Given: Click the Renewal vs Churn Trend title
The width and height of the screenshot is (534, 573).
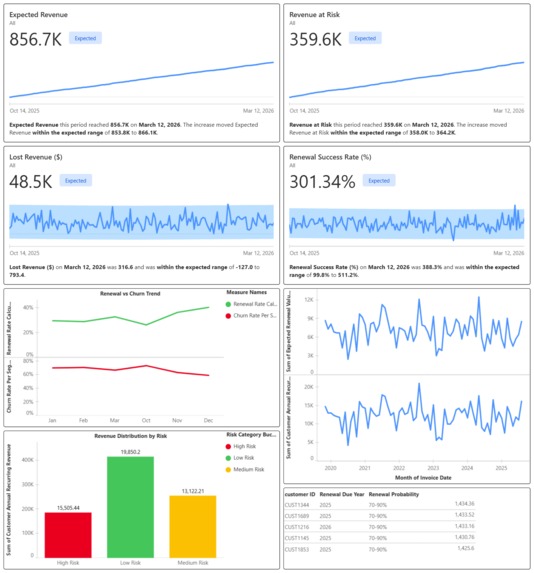Looking at the screenshot, I should [x=130, y=294].
